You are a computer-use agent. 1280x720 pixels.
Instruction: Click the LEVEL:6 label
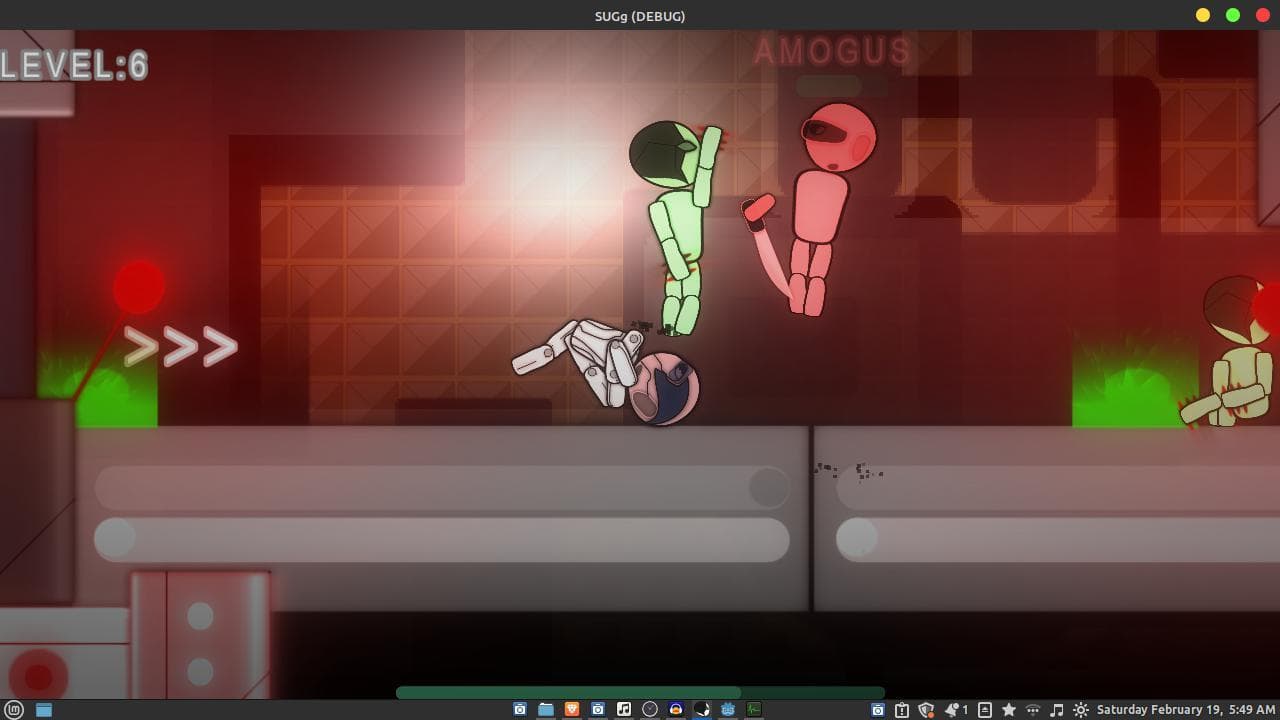point(75,66)
